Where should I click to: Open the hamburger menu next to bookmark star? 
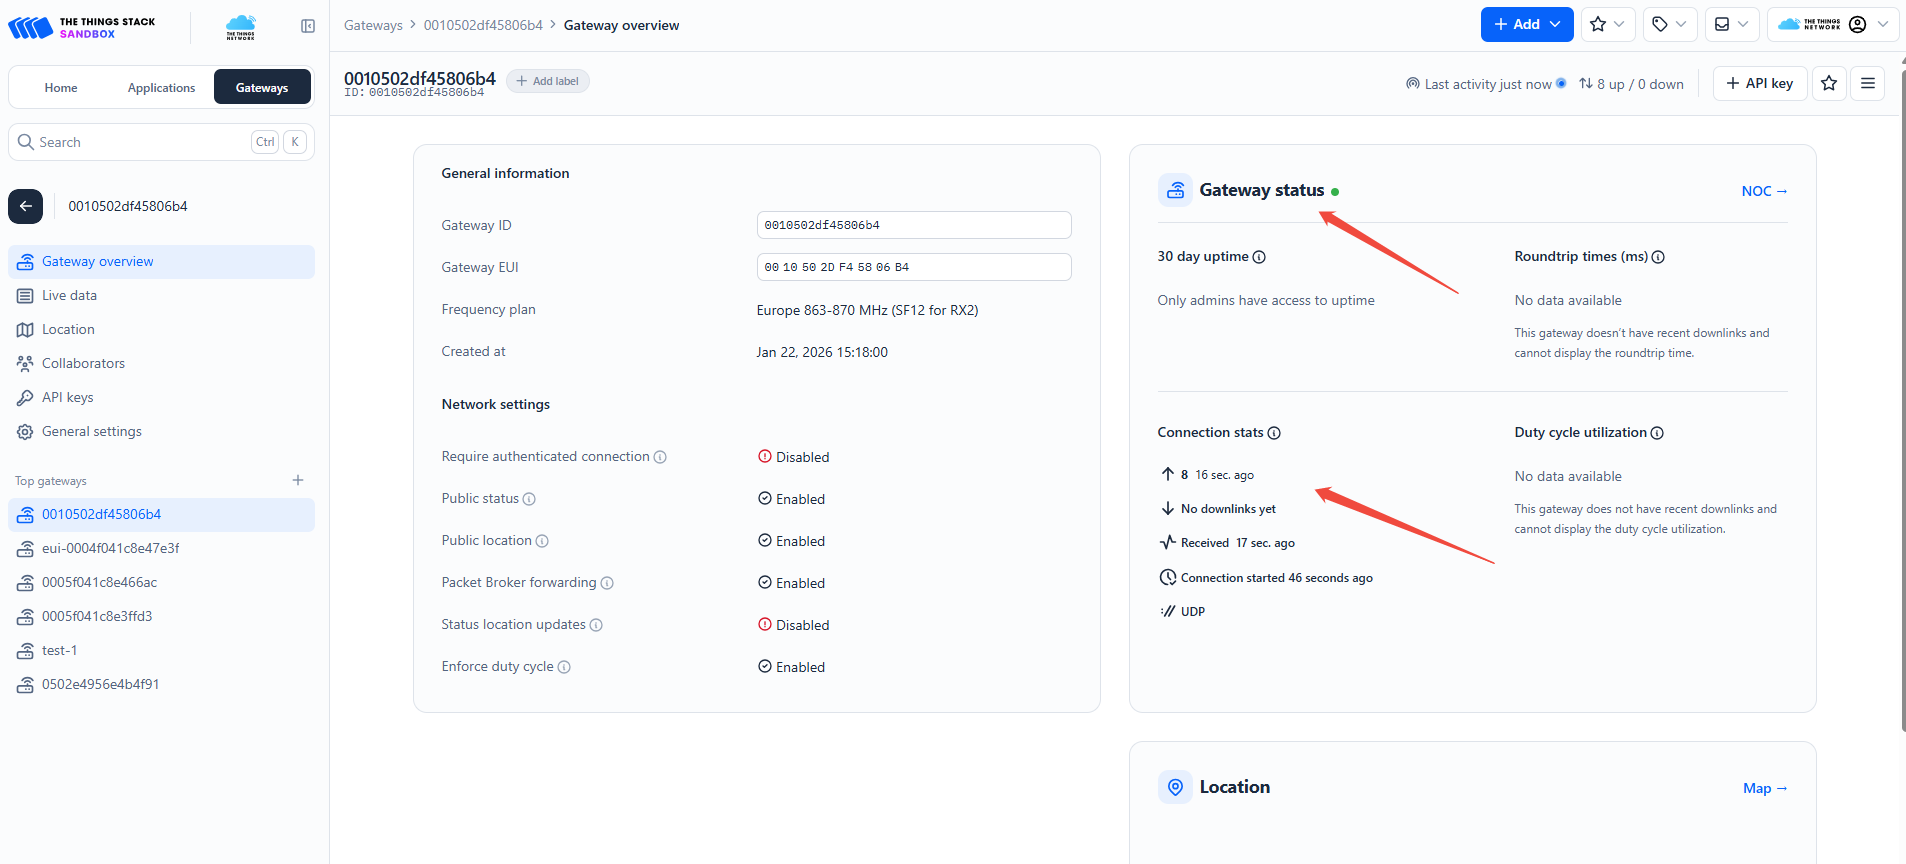click(x=1867, y=83)
